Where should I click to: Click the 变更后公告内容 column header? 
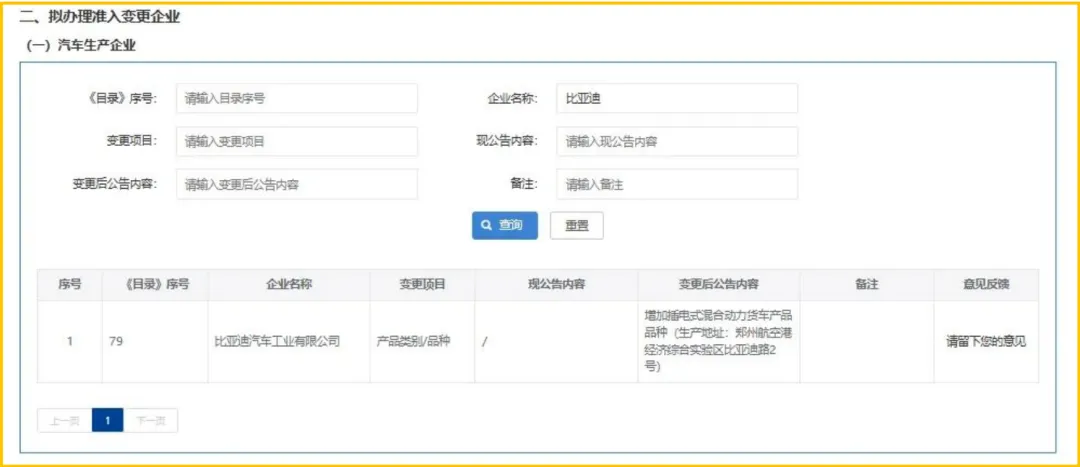coord(719,284)
